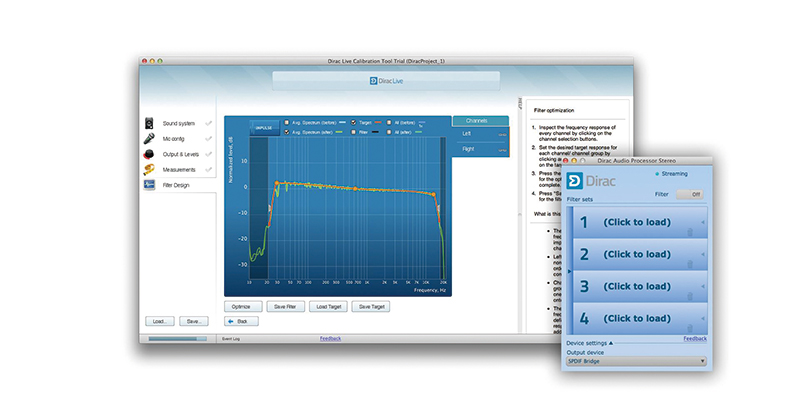Toggle the Avg. Spectrum (before) checkbox
The height and width of the screenshot is (417, 800).
(286, 121)
